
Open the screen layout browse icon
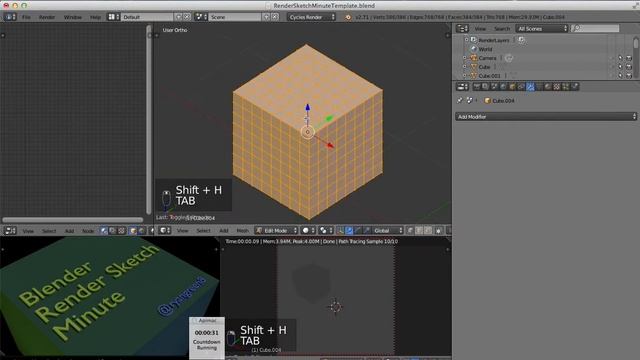[113, 17]
